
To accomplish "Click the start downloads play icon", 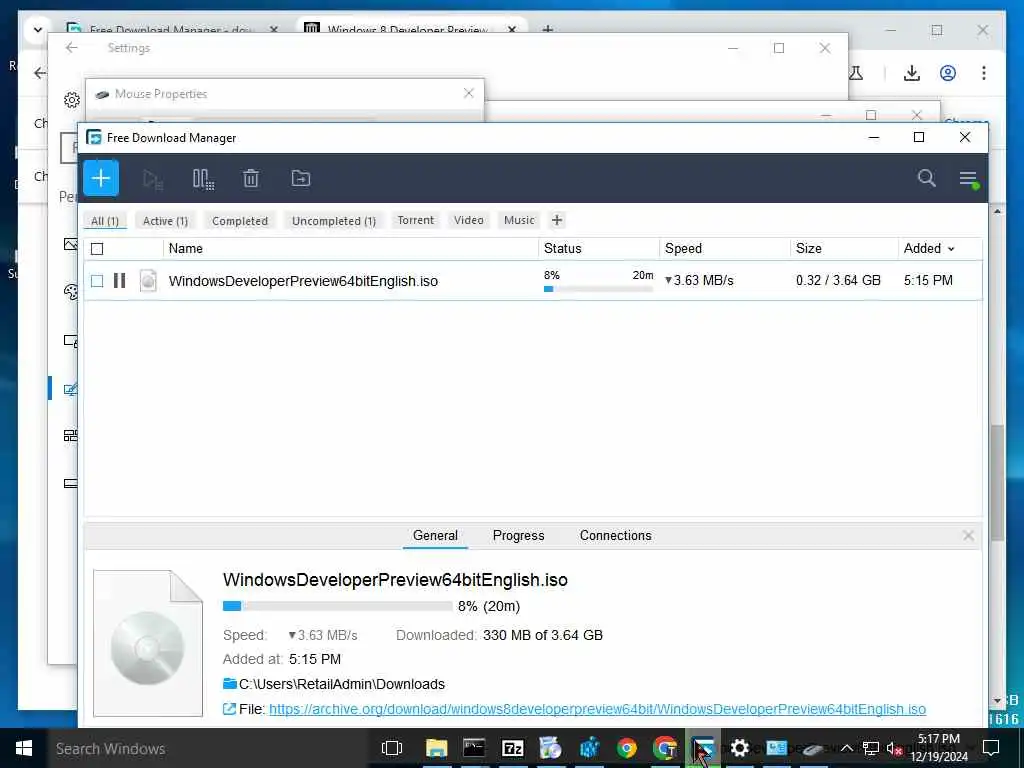I will (153, 179).
